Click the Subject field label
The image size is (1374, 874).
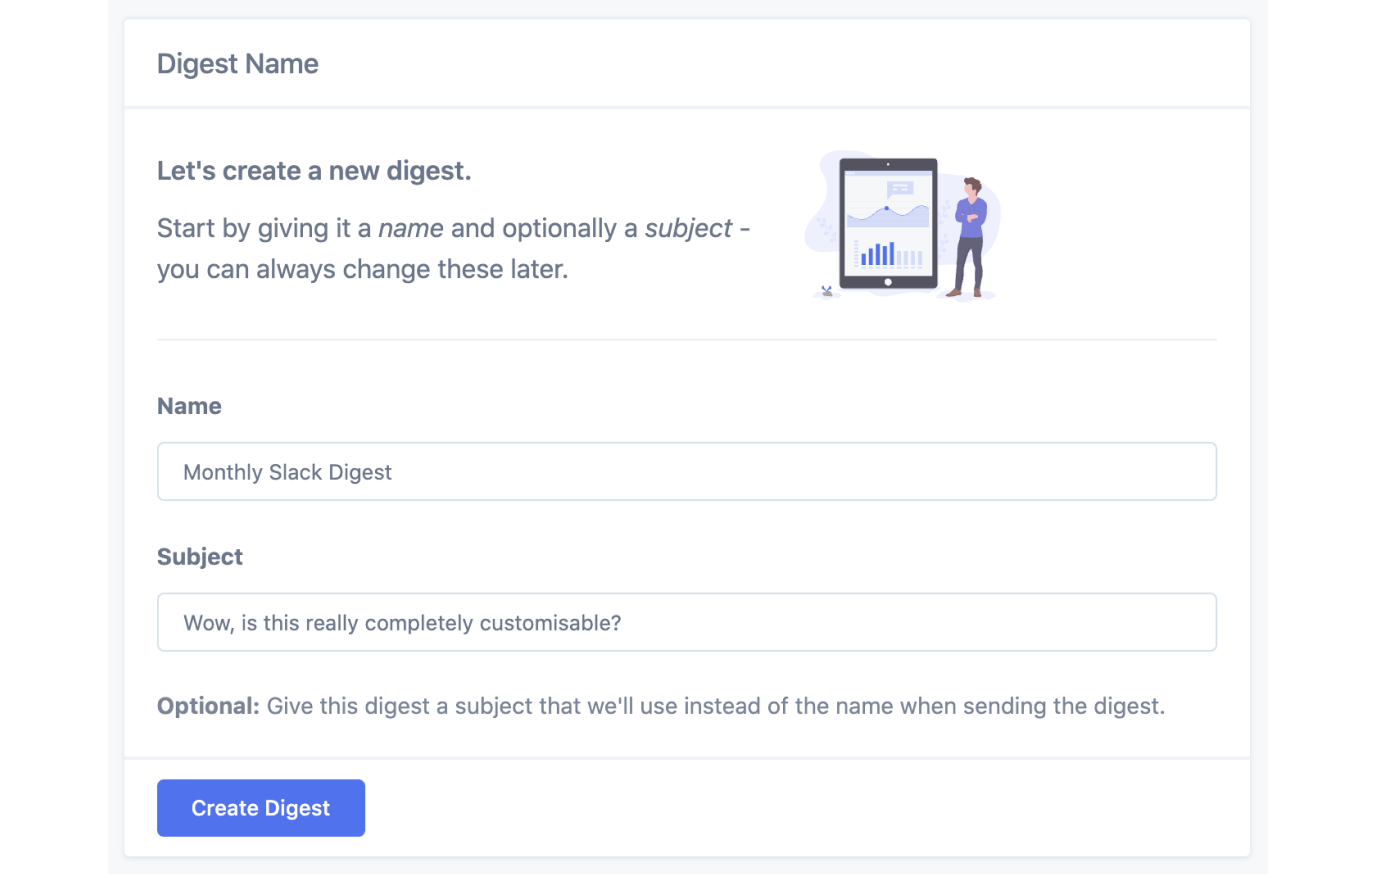click(x=200, y=557)
